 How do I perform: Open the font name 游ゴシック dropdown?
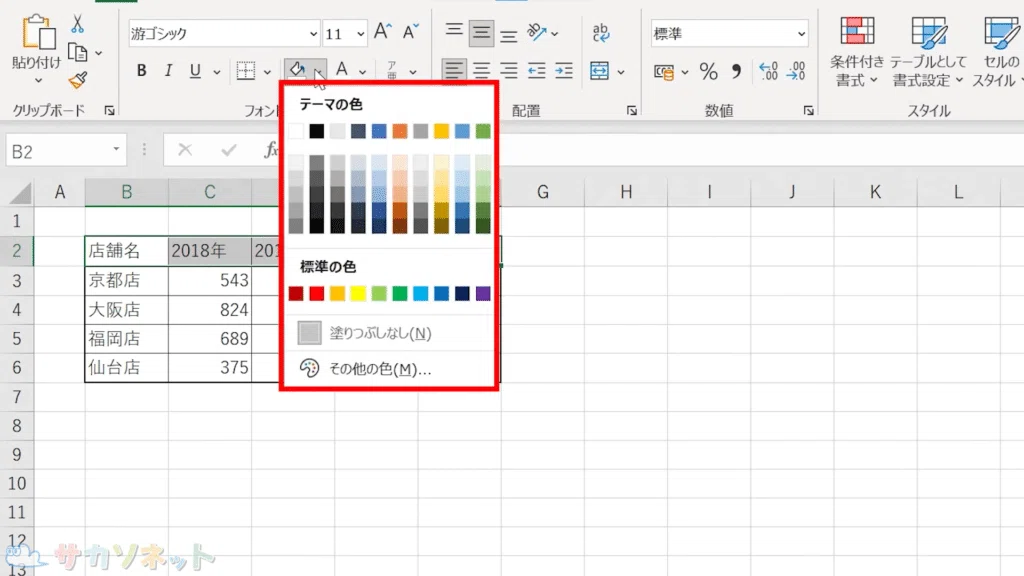(x=313, y=33)
